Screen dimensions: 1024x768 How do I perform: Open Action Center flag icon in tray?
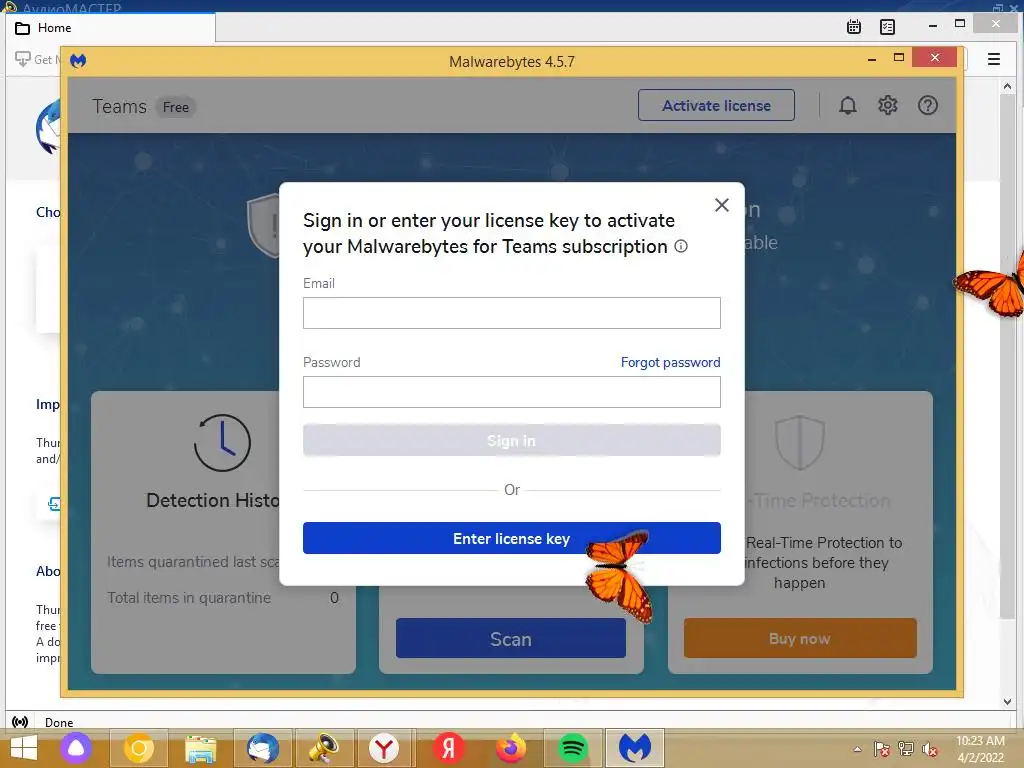click(x=882, y=749)
